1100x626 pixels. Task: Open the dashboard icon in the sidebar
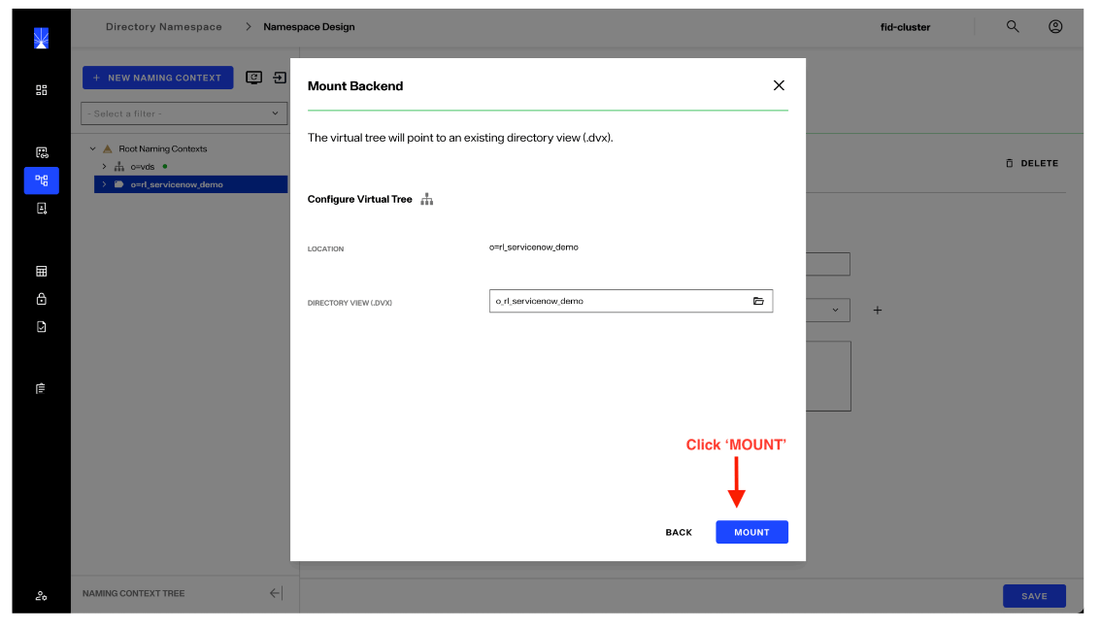pyautogui.click(x=41, y=90)
